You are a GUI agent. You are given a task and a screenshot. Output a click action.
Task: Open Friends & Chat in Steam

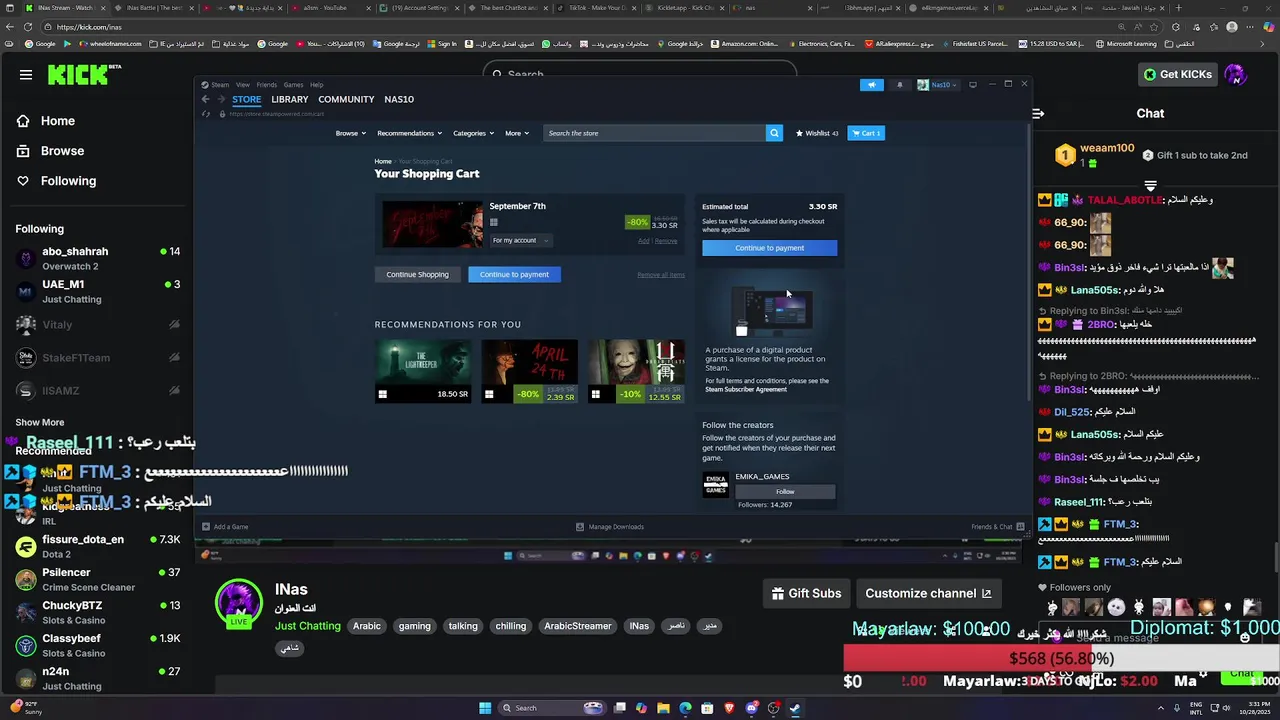997,527
